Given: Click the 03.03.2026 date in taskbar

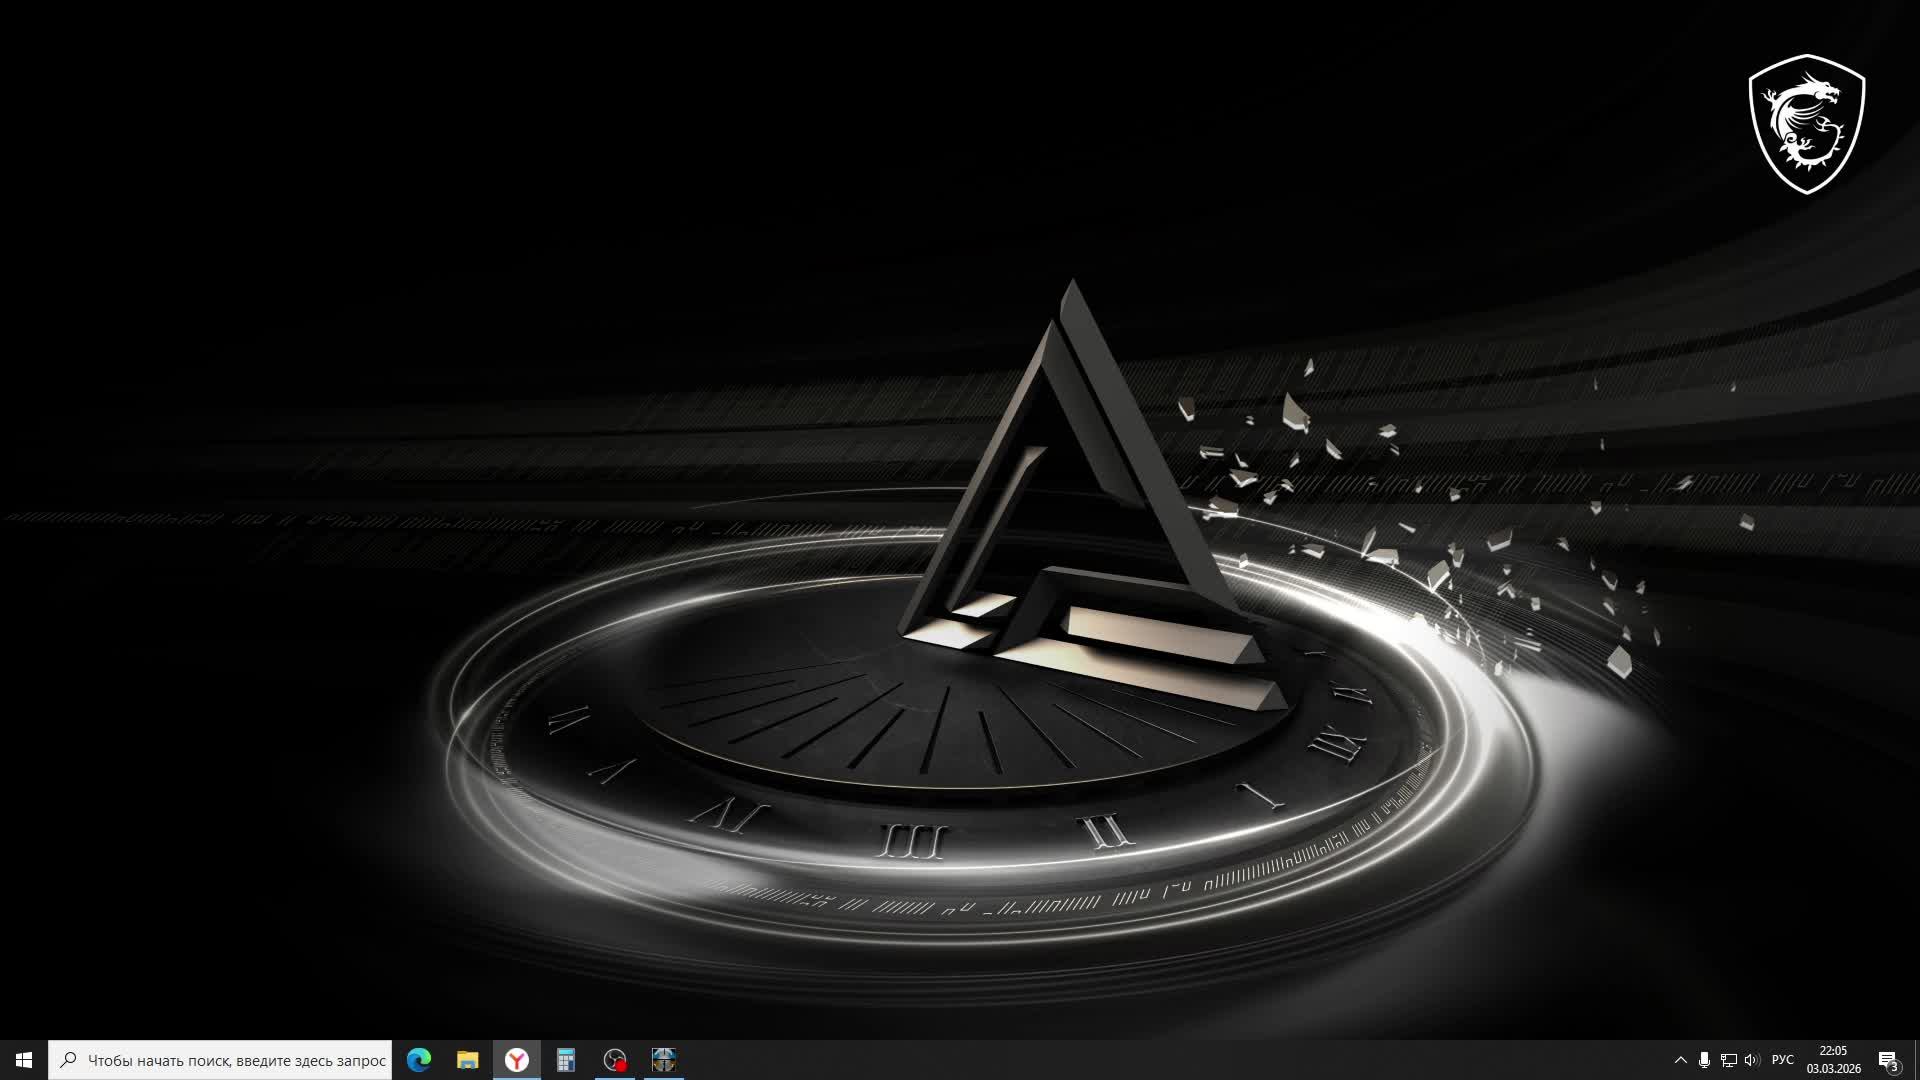Looking at the screenshot, I should [x=1833, y=1069].
